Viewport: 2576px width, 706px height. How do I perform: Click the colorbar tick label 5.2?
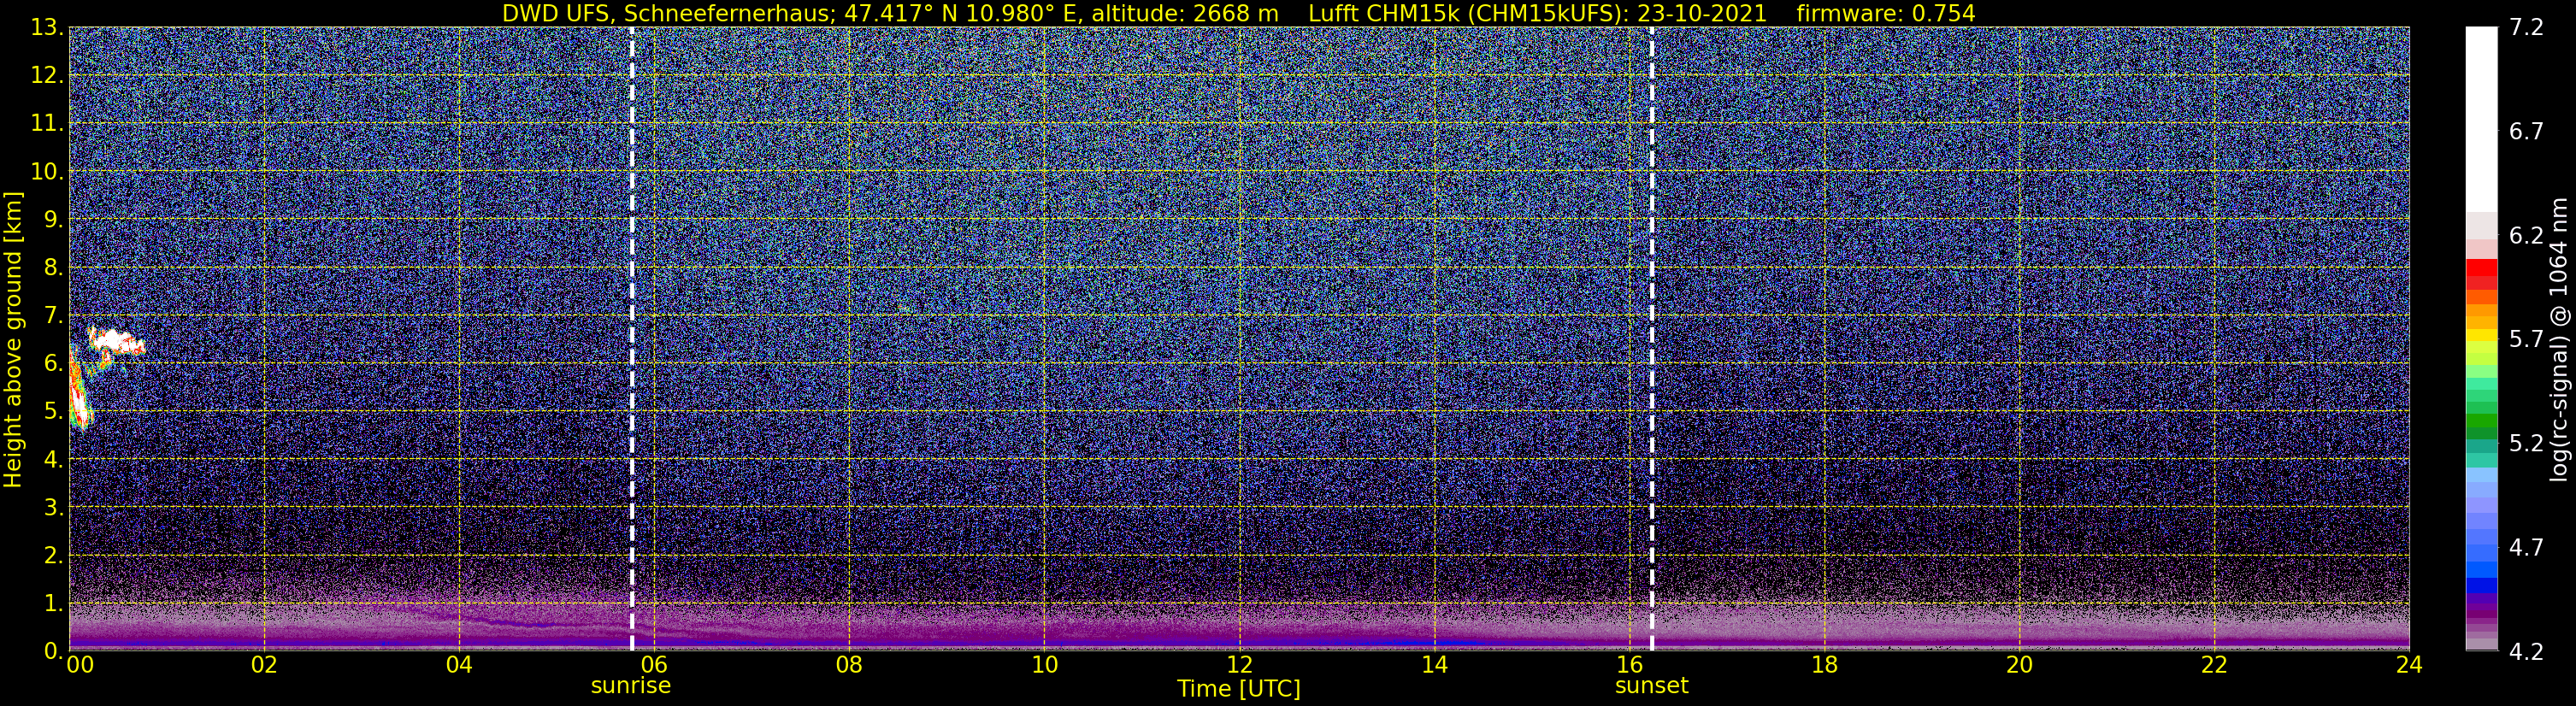tap(2526, 444)
